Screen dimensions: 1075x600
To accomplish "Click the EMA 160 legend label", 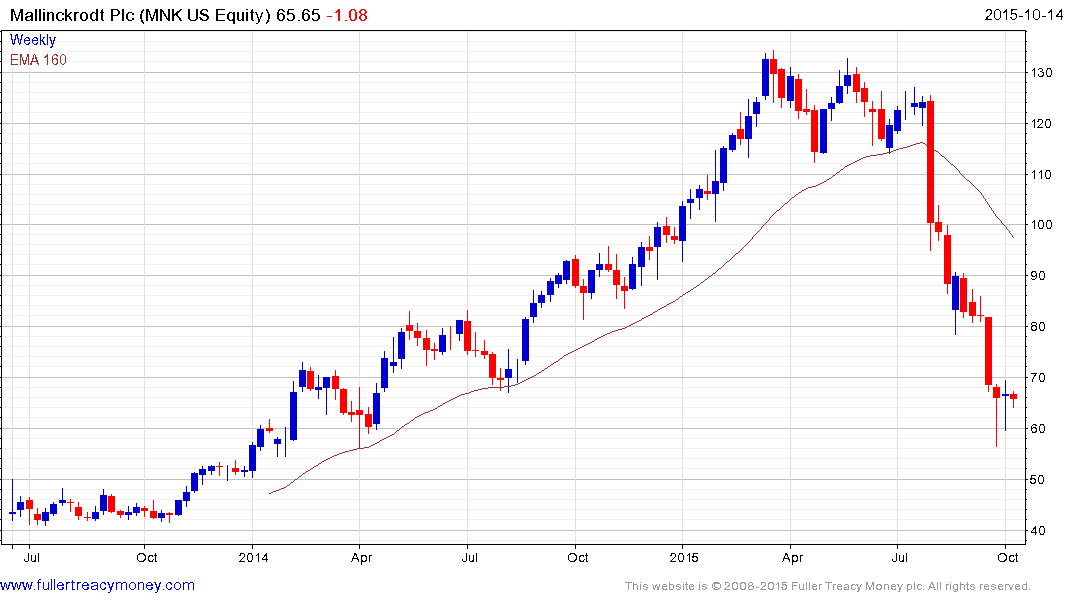I will (x=38, y=60).
